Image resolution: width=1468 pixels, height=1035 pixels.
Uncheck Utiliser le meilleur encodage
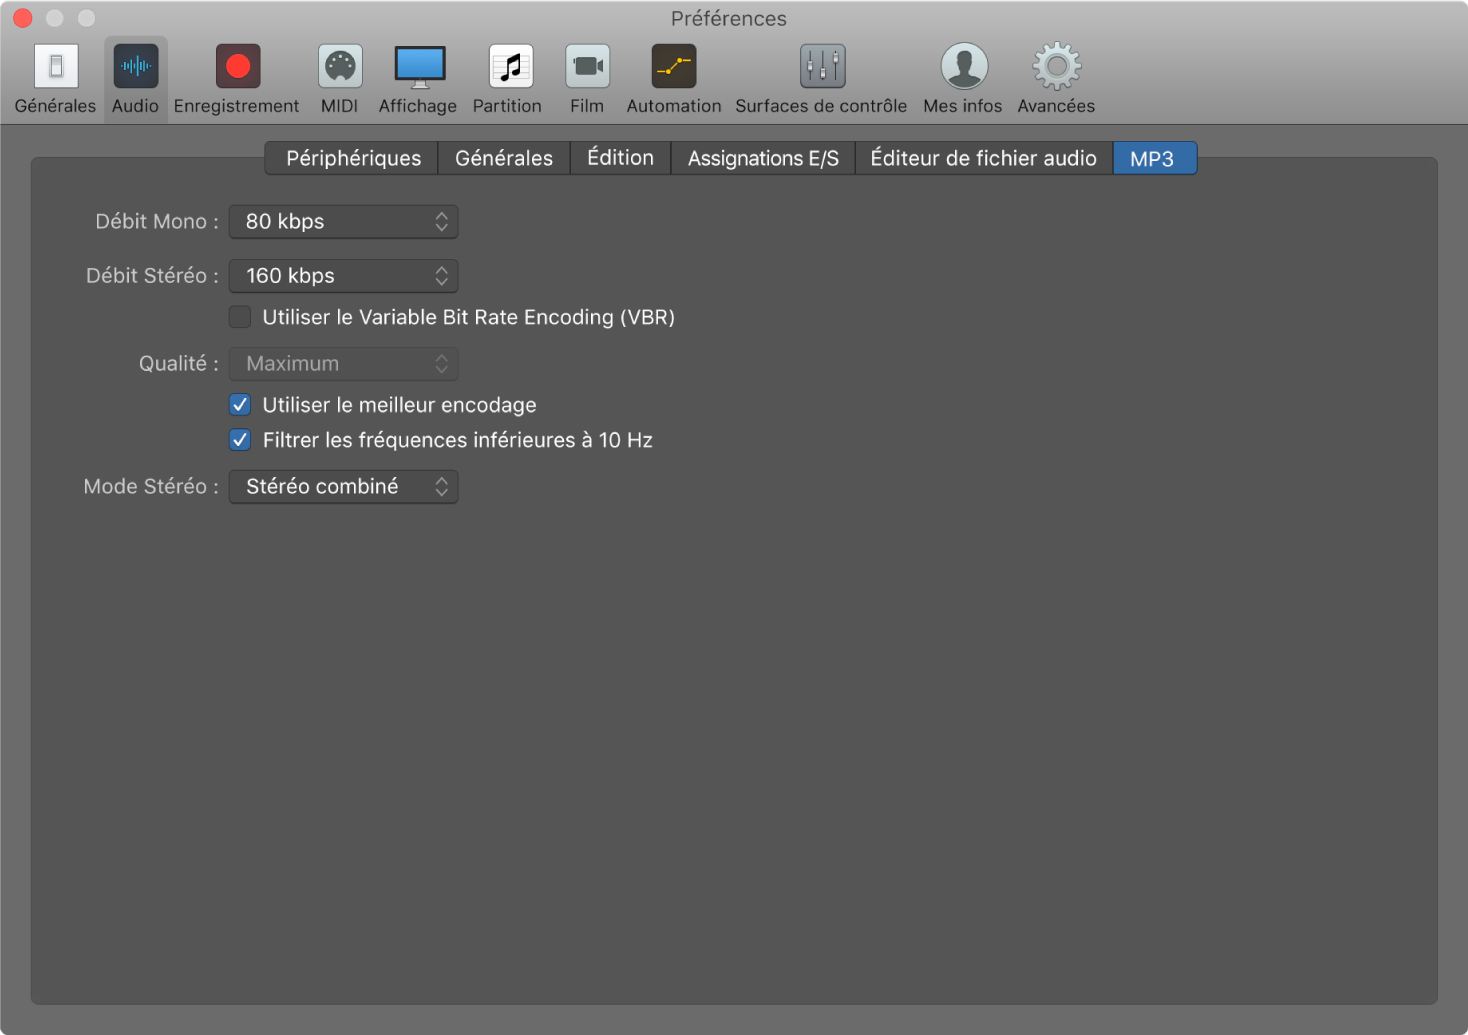[x=240, y=405]
